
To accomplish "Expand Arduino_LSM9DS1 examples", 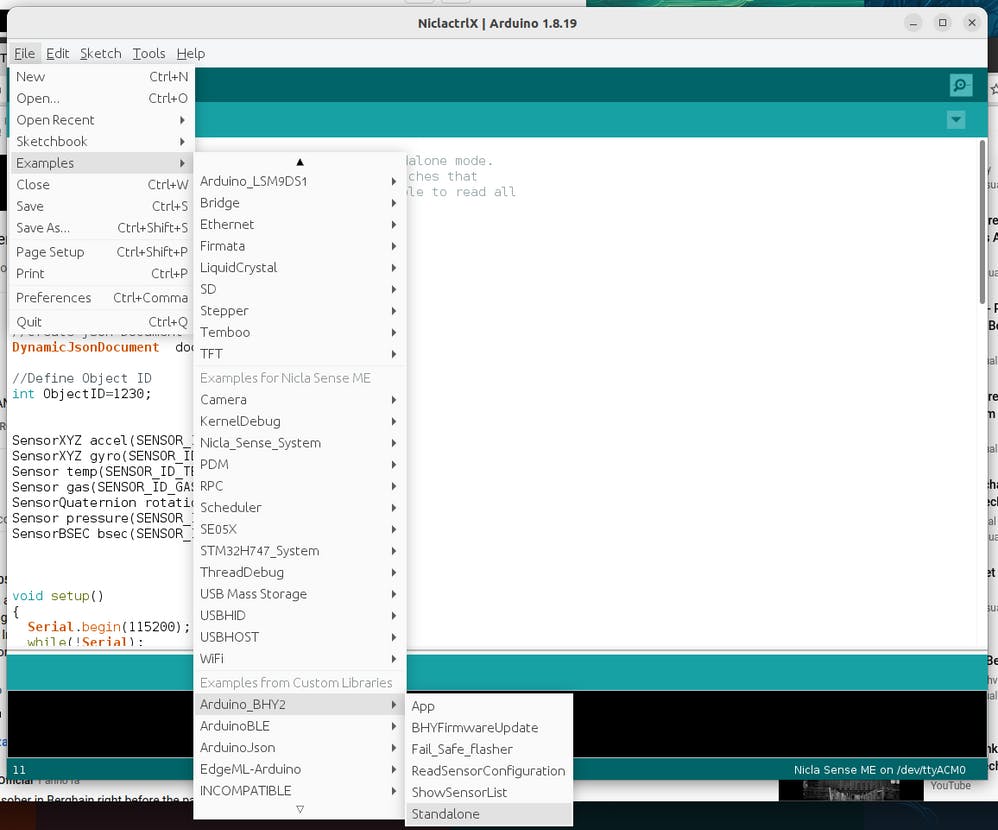I will tap(299, 181).
